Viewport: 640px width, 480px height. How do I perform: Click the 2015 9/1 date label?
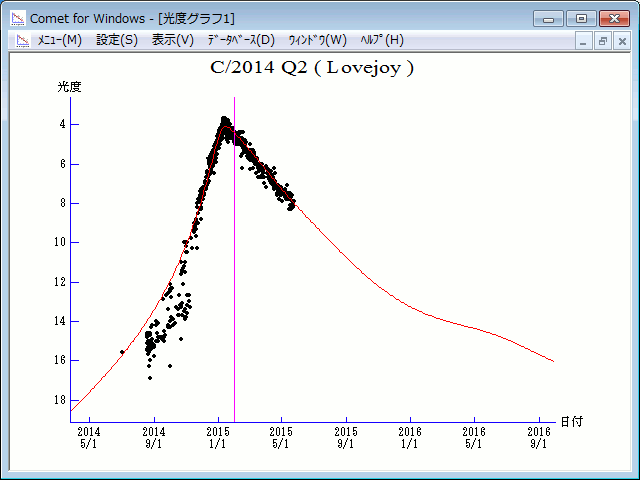coord(346,438)
